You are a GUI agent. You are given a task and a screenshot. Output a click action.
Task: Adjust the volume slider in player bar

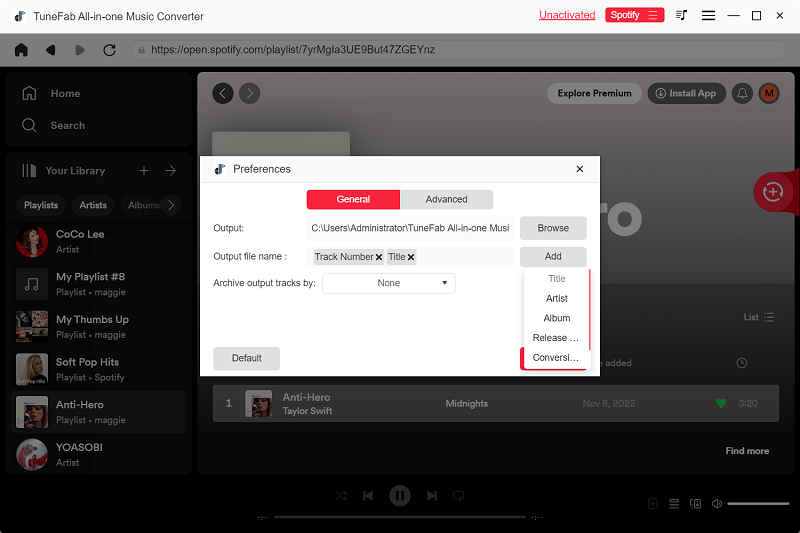coord(758,503)
